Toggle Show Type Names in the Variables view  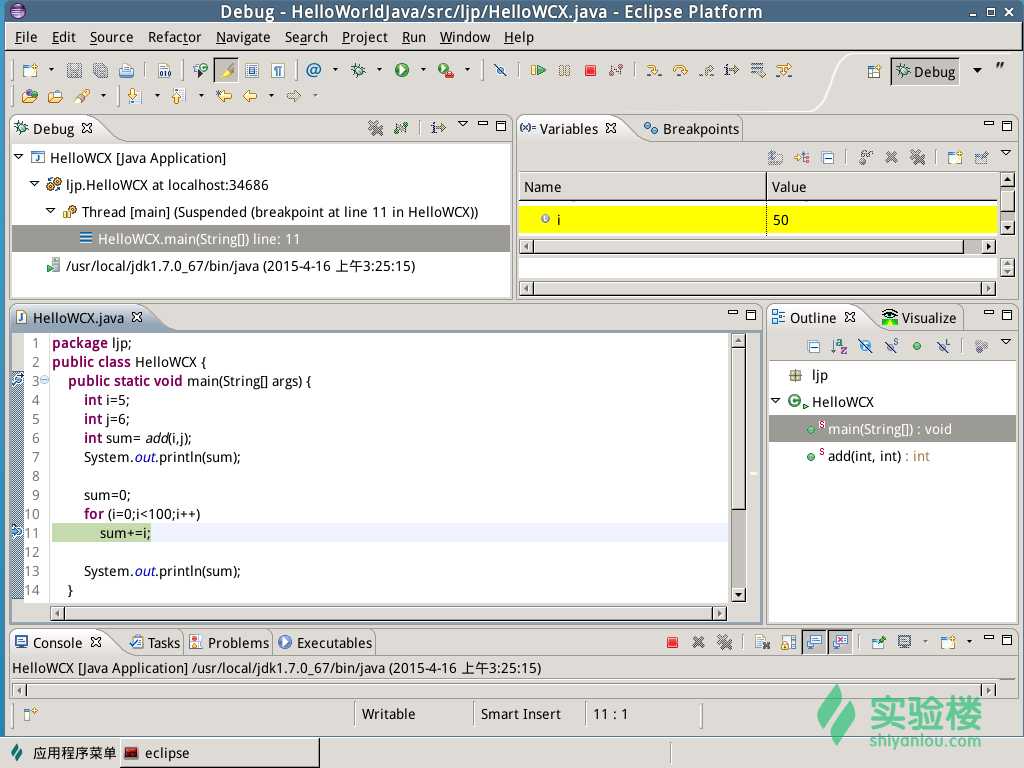coord(775,157)
